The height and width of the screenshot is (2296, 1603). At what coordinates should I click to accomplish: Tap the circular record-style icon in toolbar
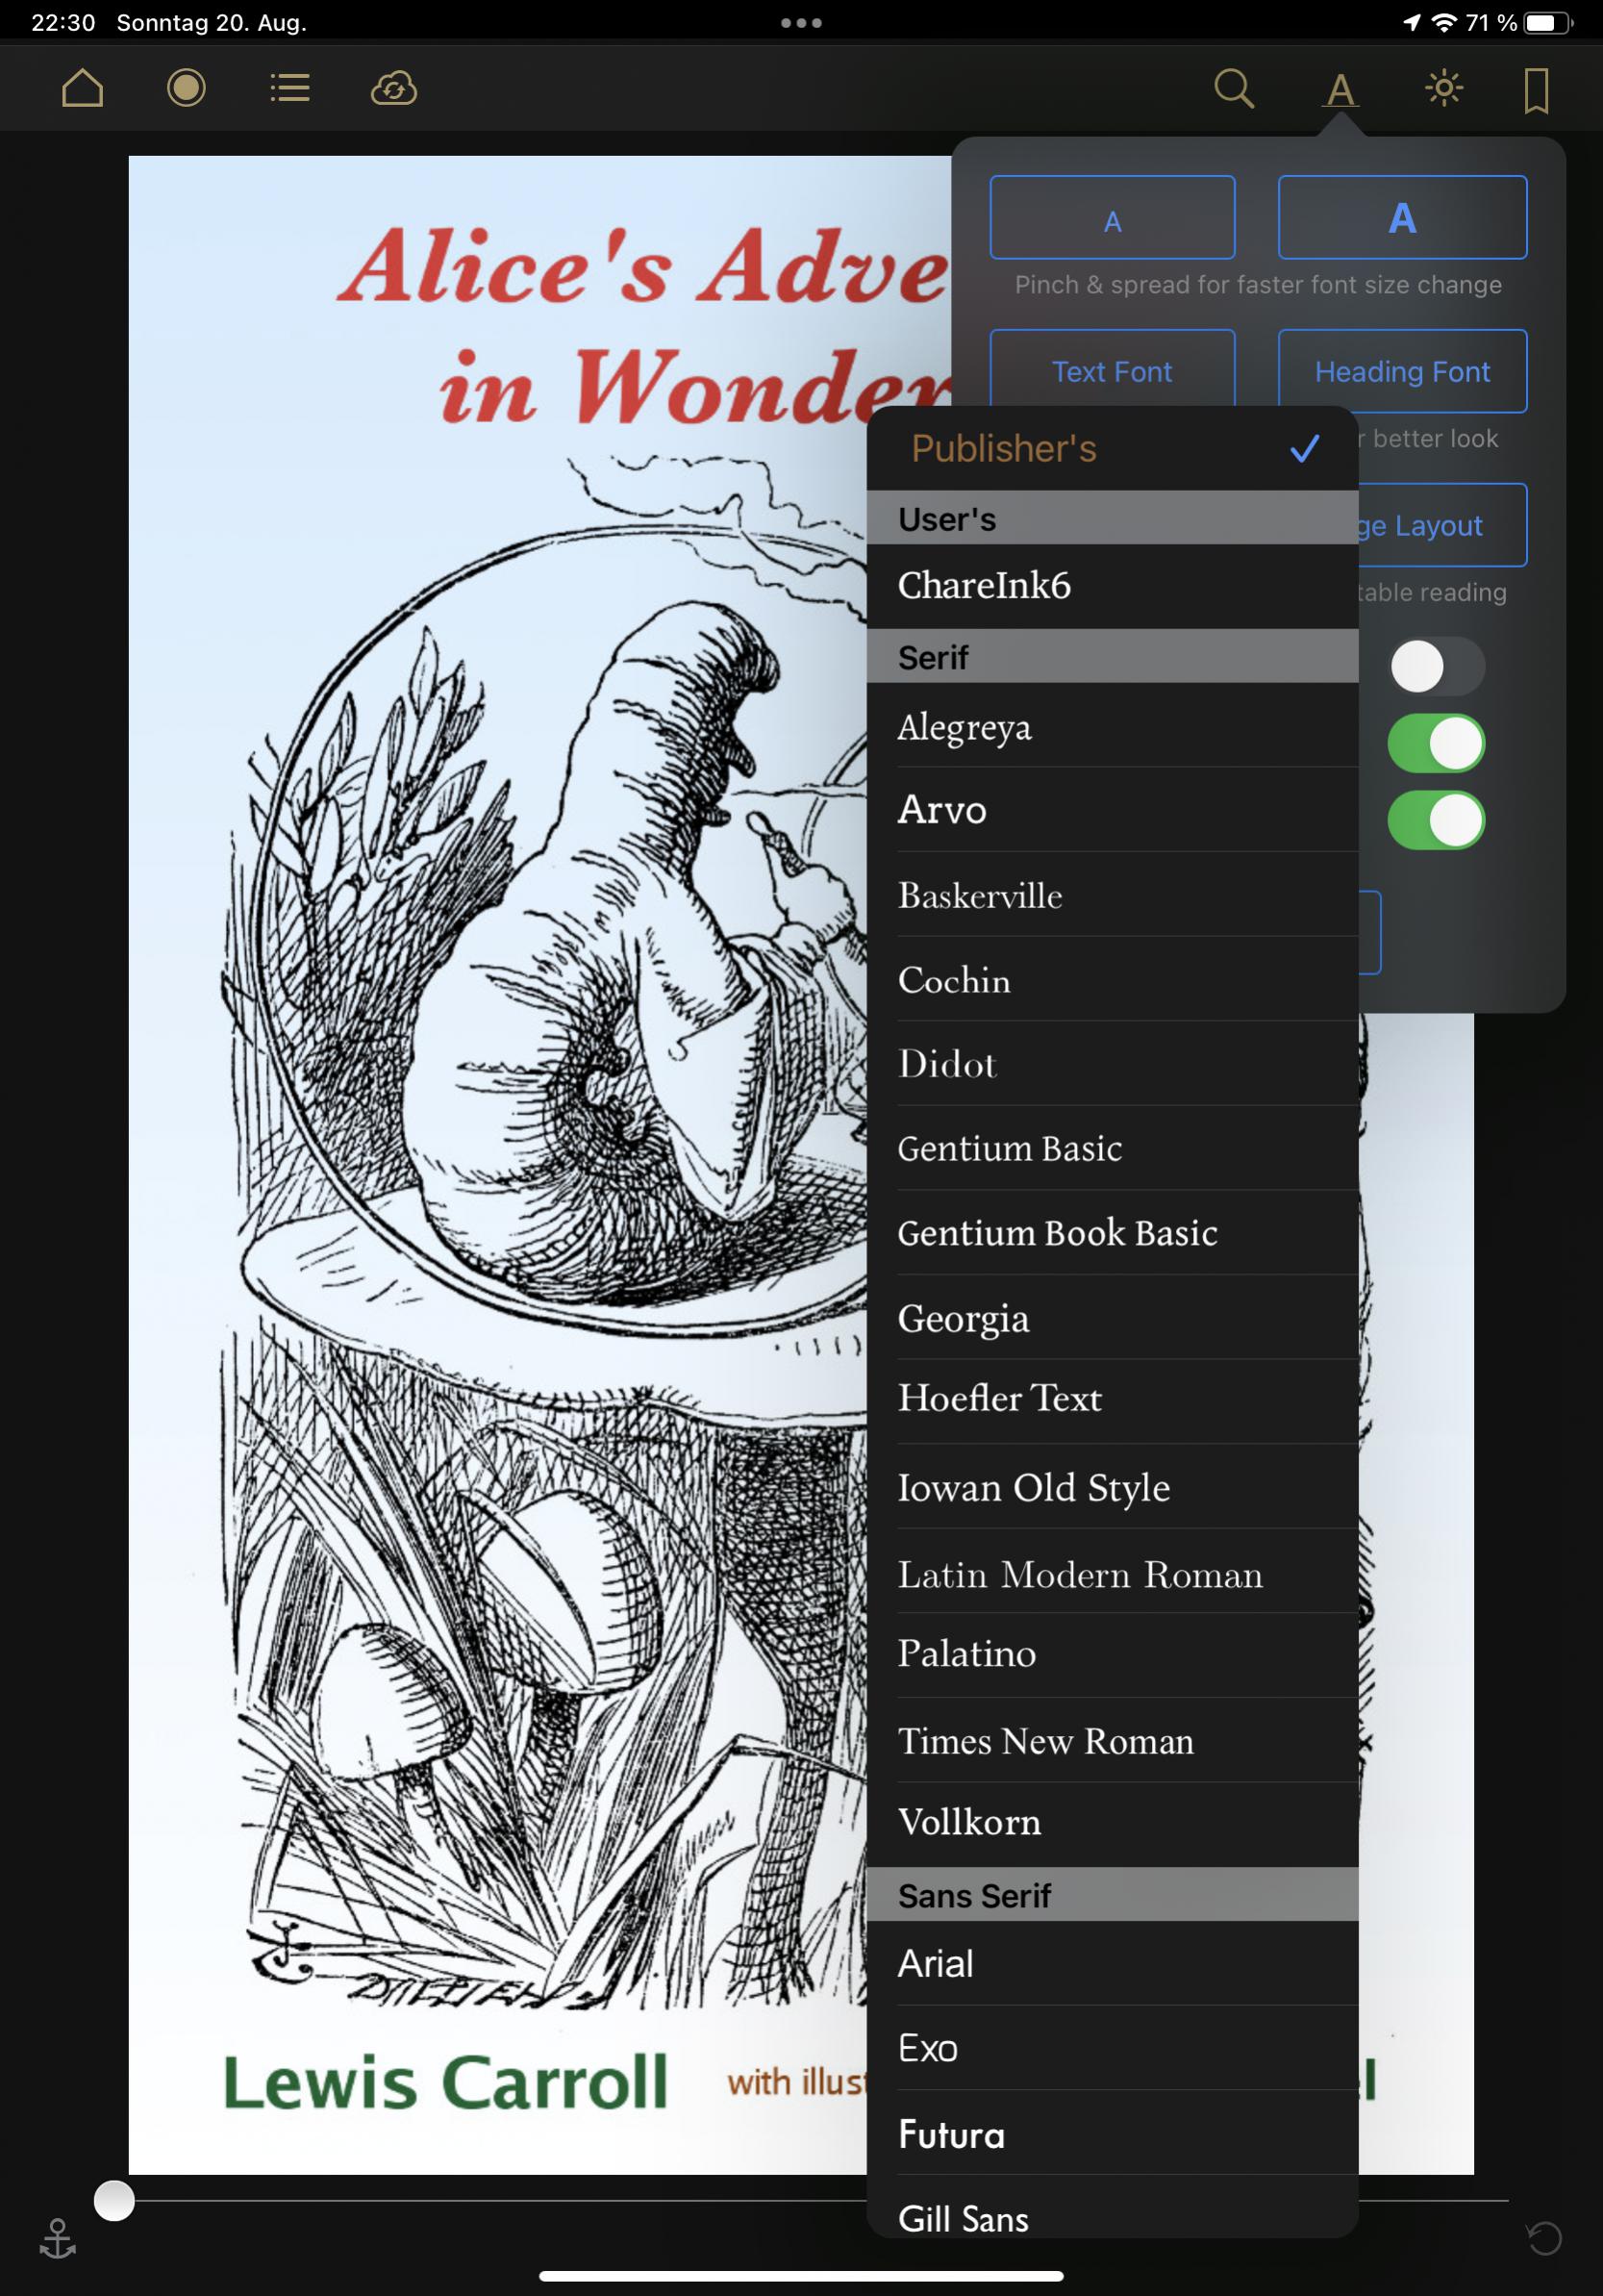pos(186,88)
